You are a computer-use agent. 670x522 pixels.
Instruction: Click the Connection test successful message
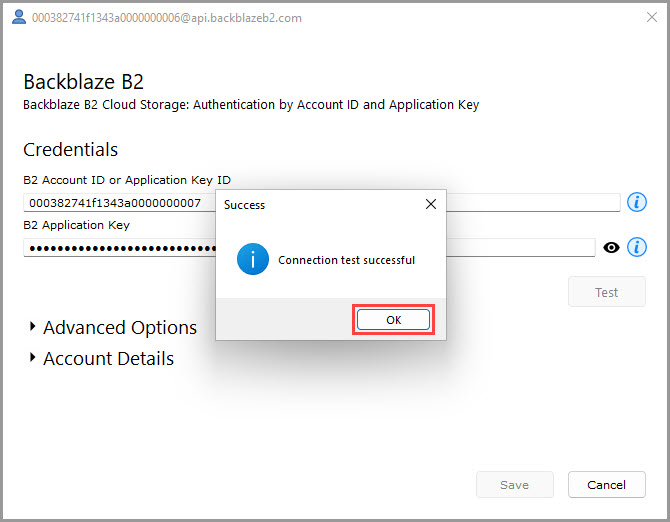[x=346, y=260]
